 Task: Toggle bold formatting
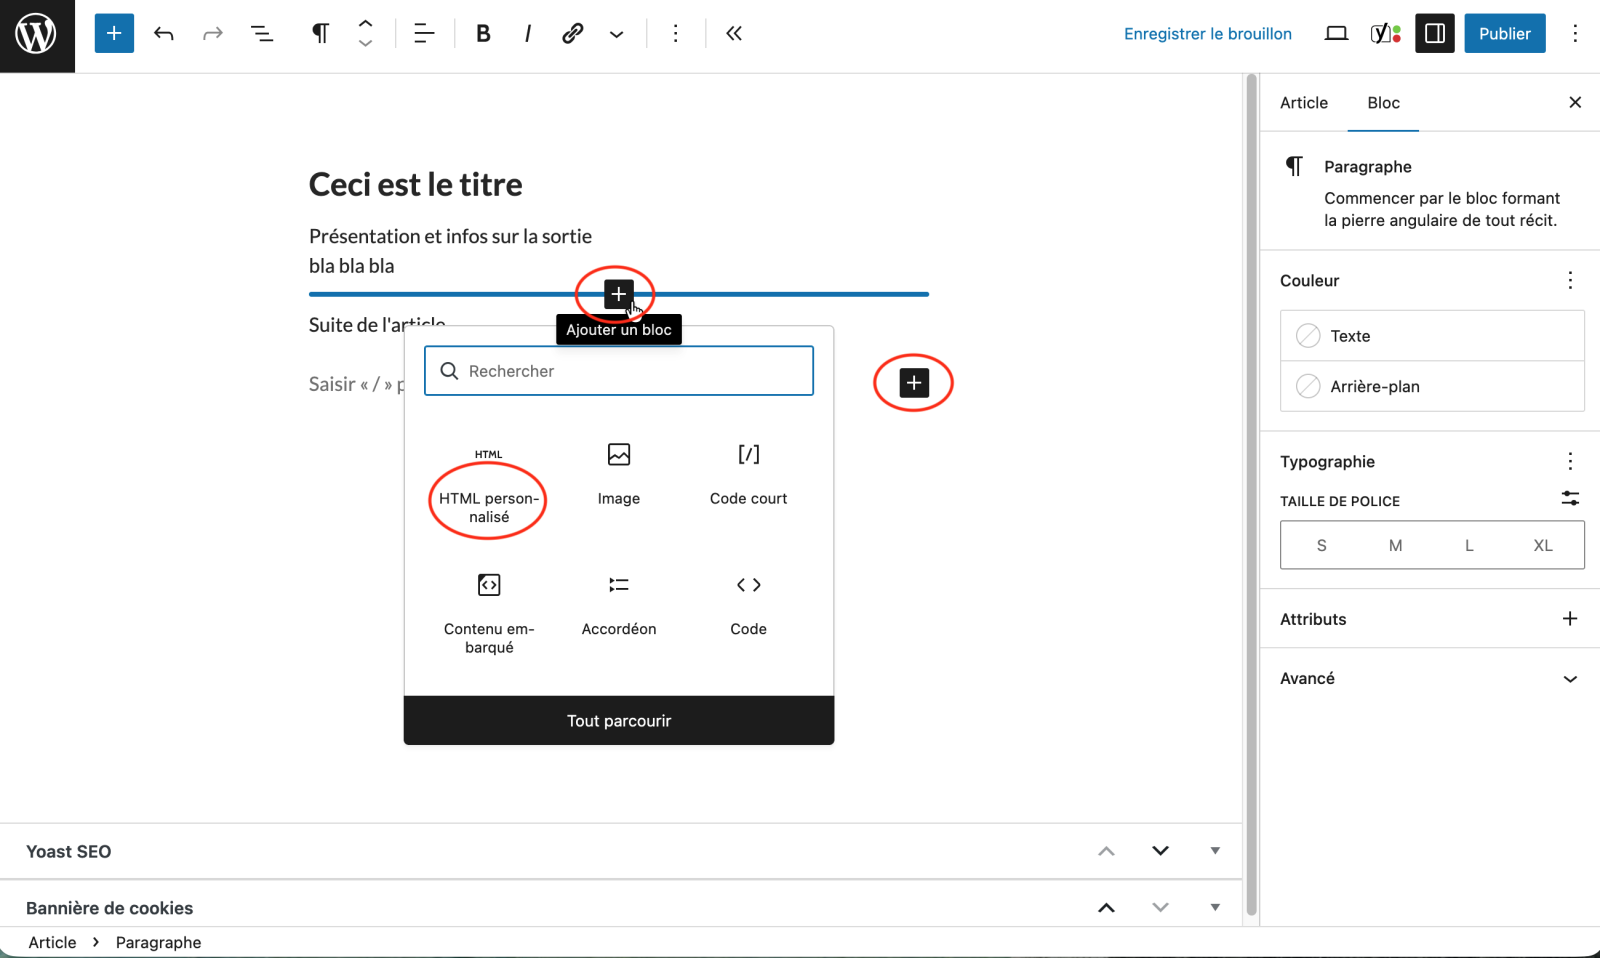(x=483, y=34)
